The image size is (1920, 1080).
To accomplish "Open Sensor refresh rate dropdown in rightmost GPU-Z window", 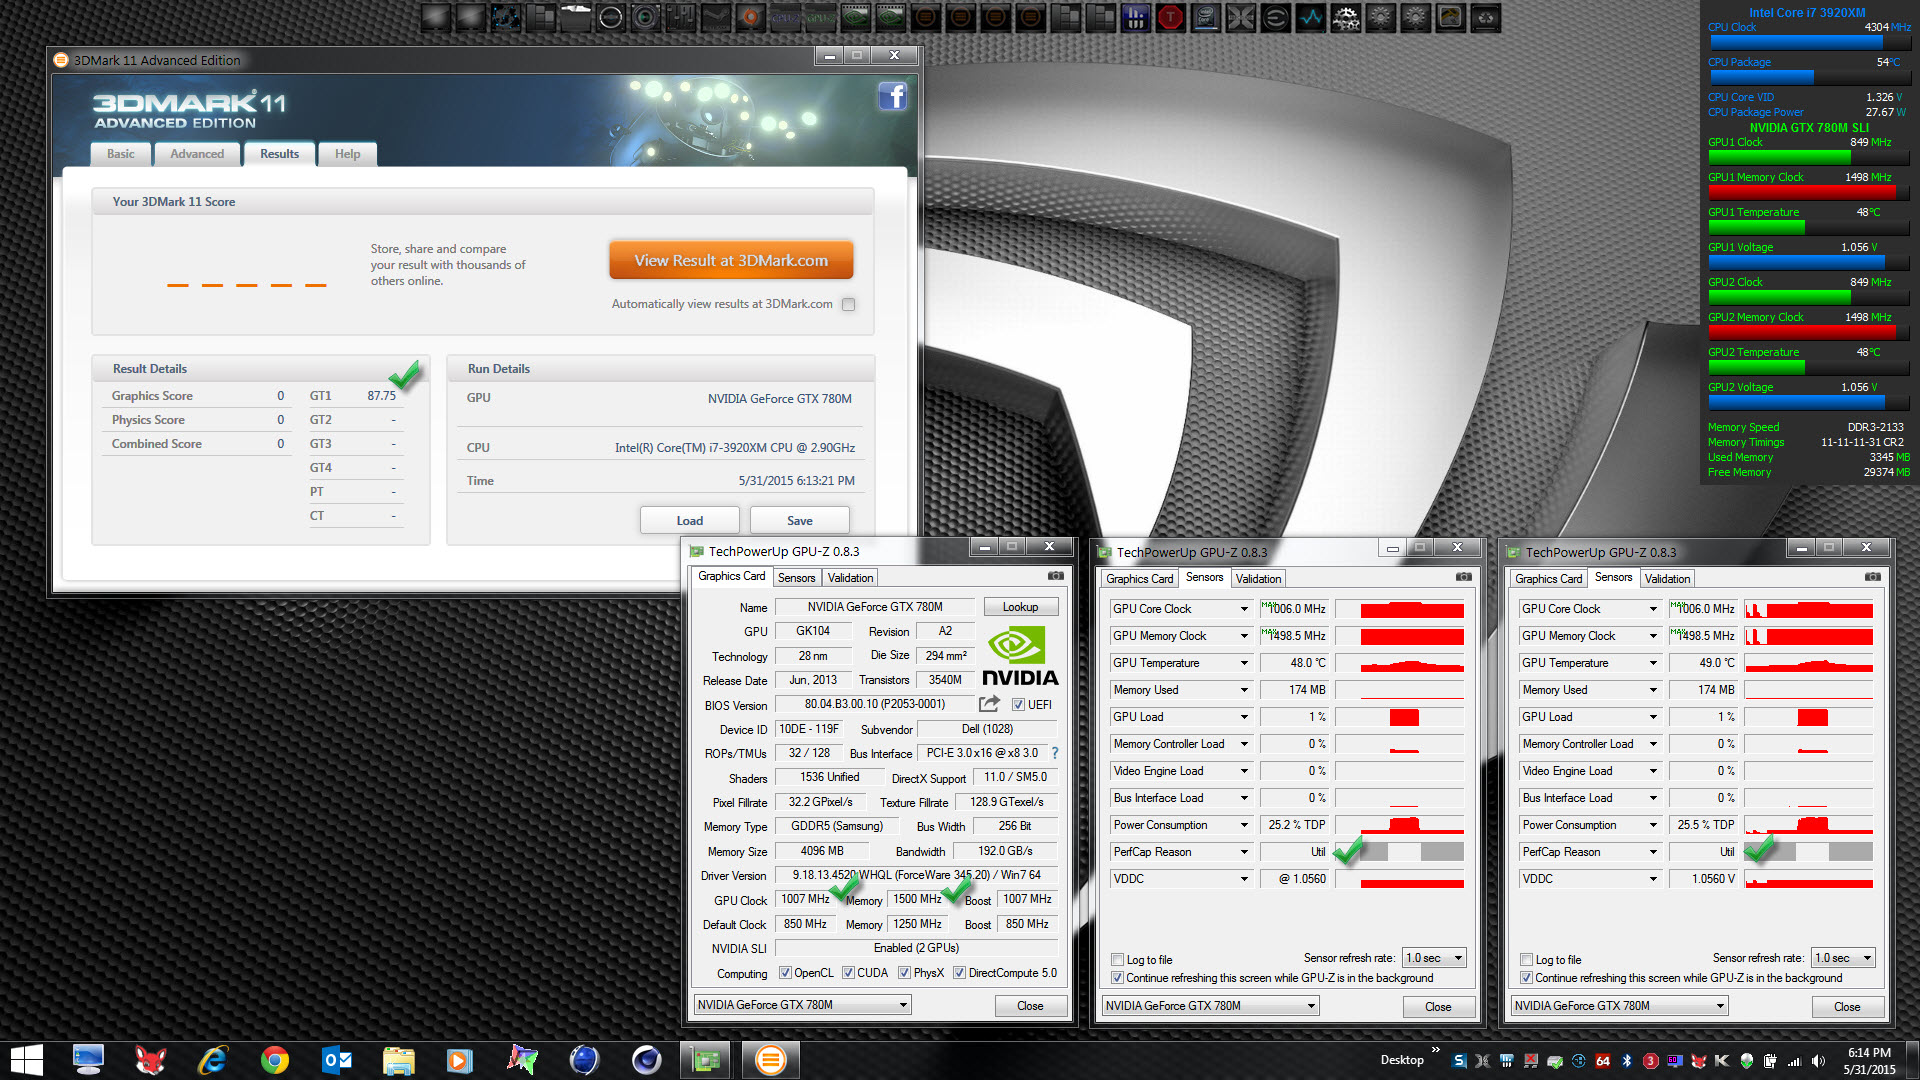I will click(1844, 958).
